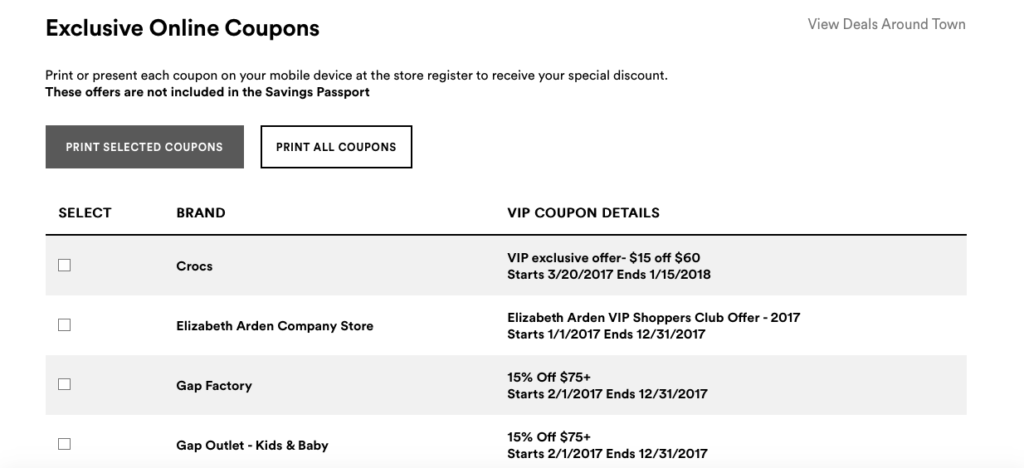1024x468 pixels.
Task: Tick the Crocs coupon checkbox
Action: pyautogui.click(x=64, y=265)
